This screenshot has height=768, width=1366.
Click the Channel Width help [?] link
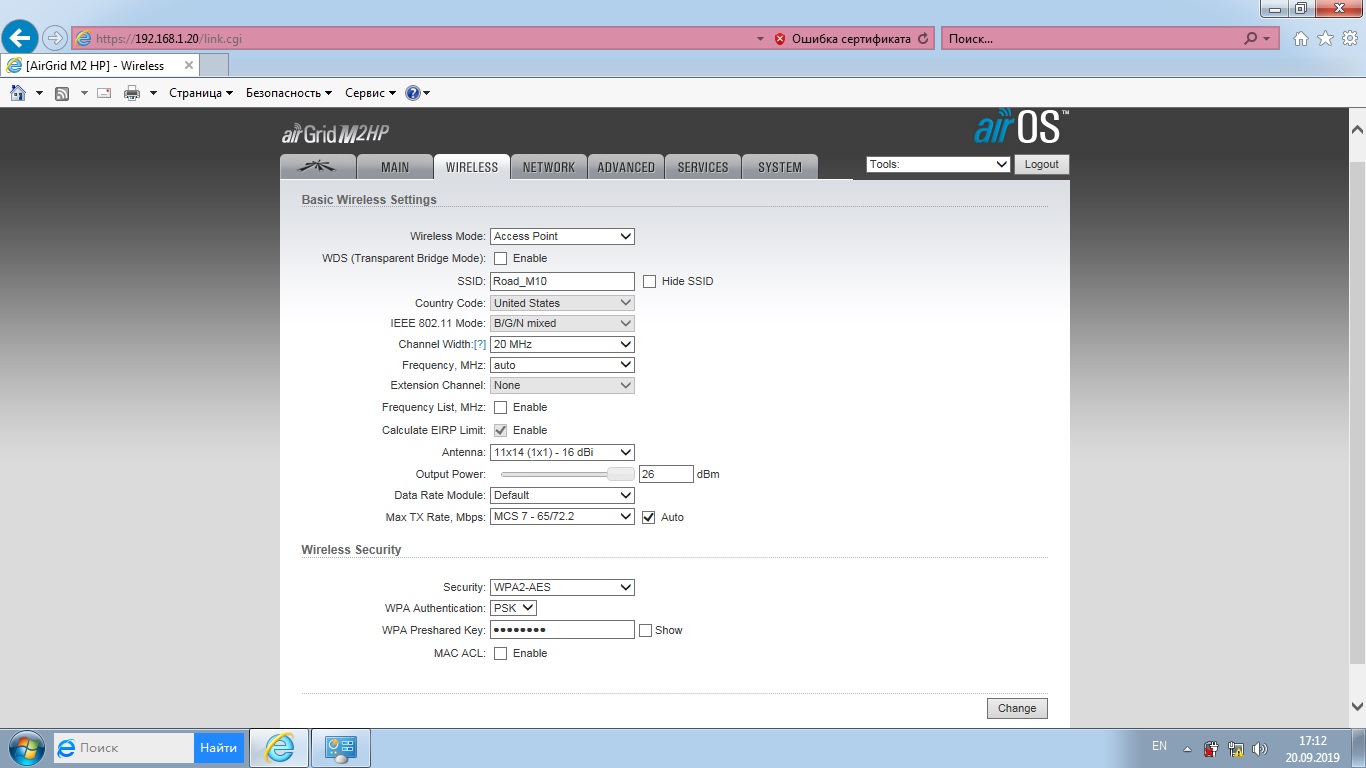click(480, 344)
